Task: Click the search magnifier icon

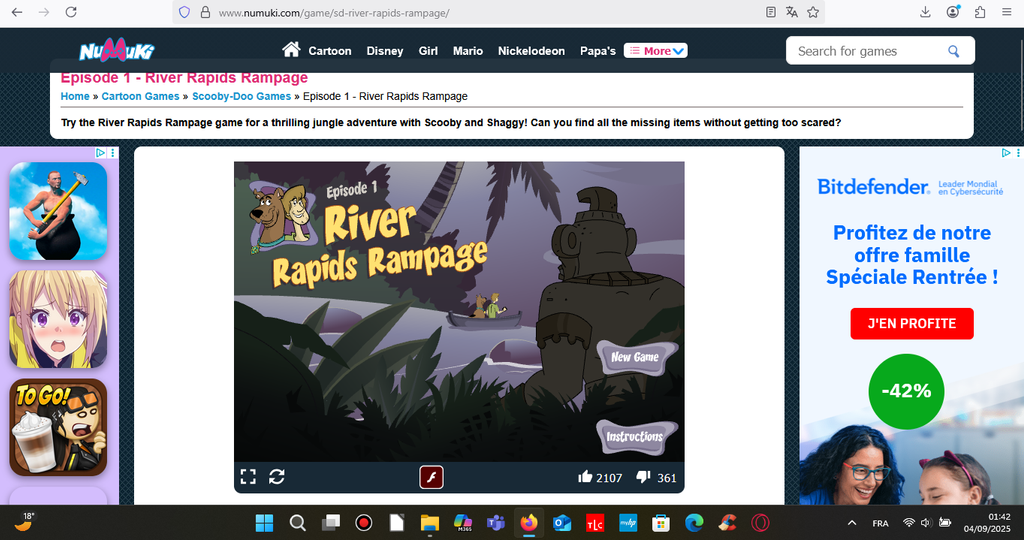Action: click(953, 51)
